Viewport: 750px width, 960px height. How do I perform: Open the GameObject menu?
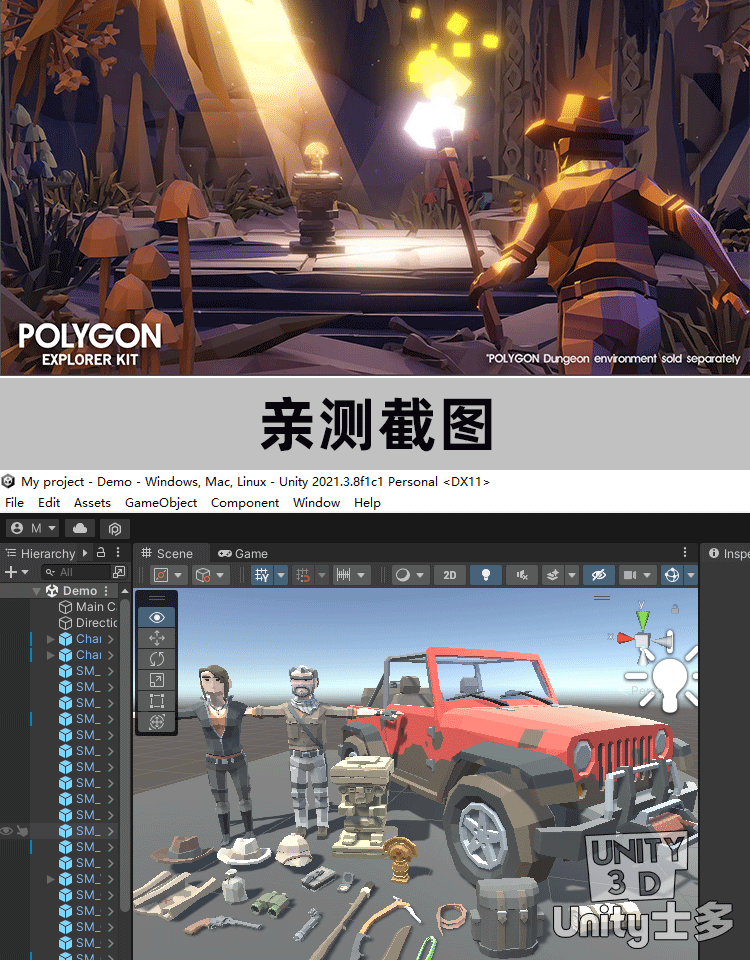tap(160, 503)
